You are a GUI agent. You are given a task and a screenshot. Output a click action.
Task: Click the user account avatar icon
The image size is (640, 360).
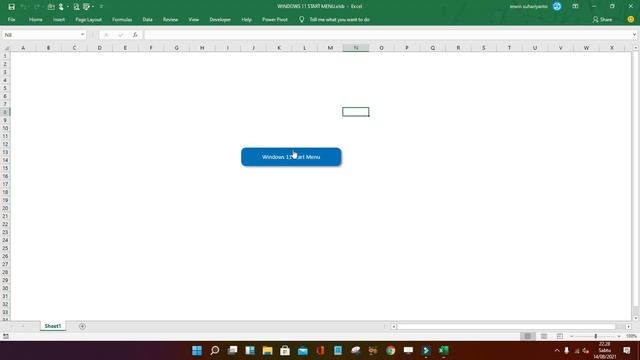(x=557, y=6)
